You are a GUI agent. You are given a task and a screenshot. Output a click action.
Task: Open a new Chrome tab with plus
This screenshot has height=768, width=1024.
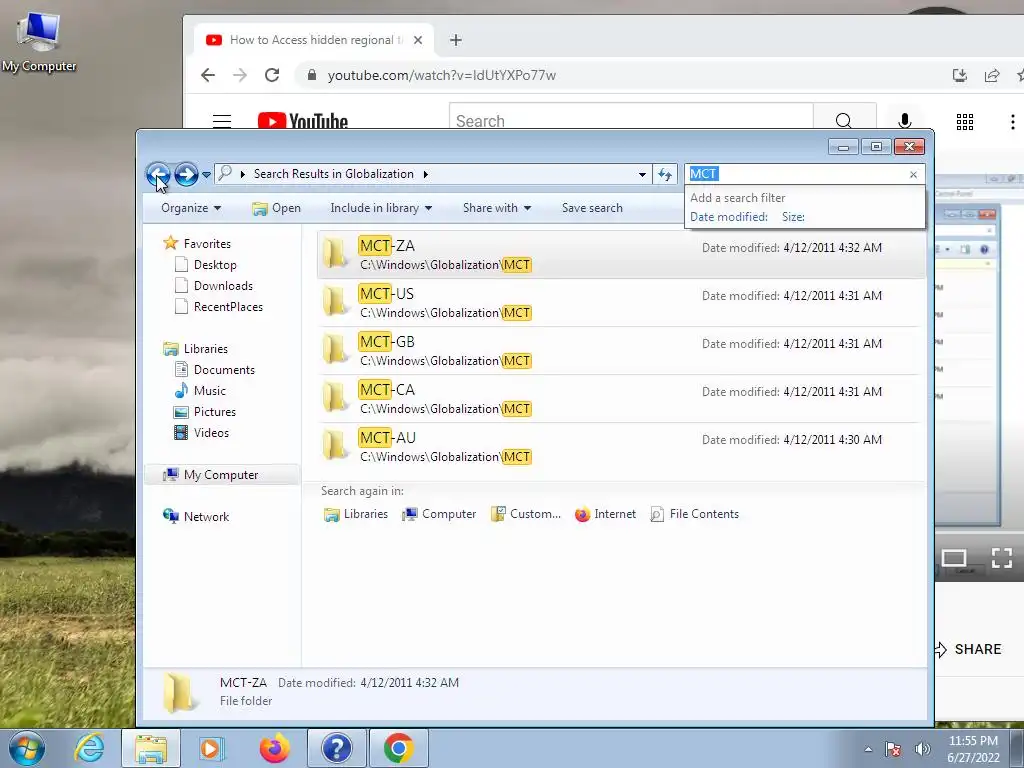[456, 40]
